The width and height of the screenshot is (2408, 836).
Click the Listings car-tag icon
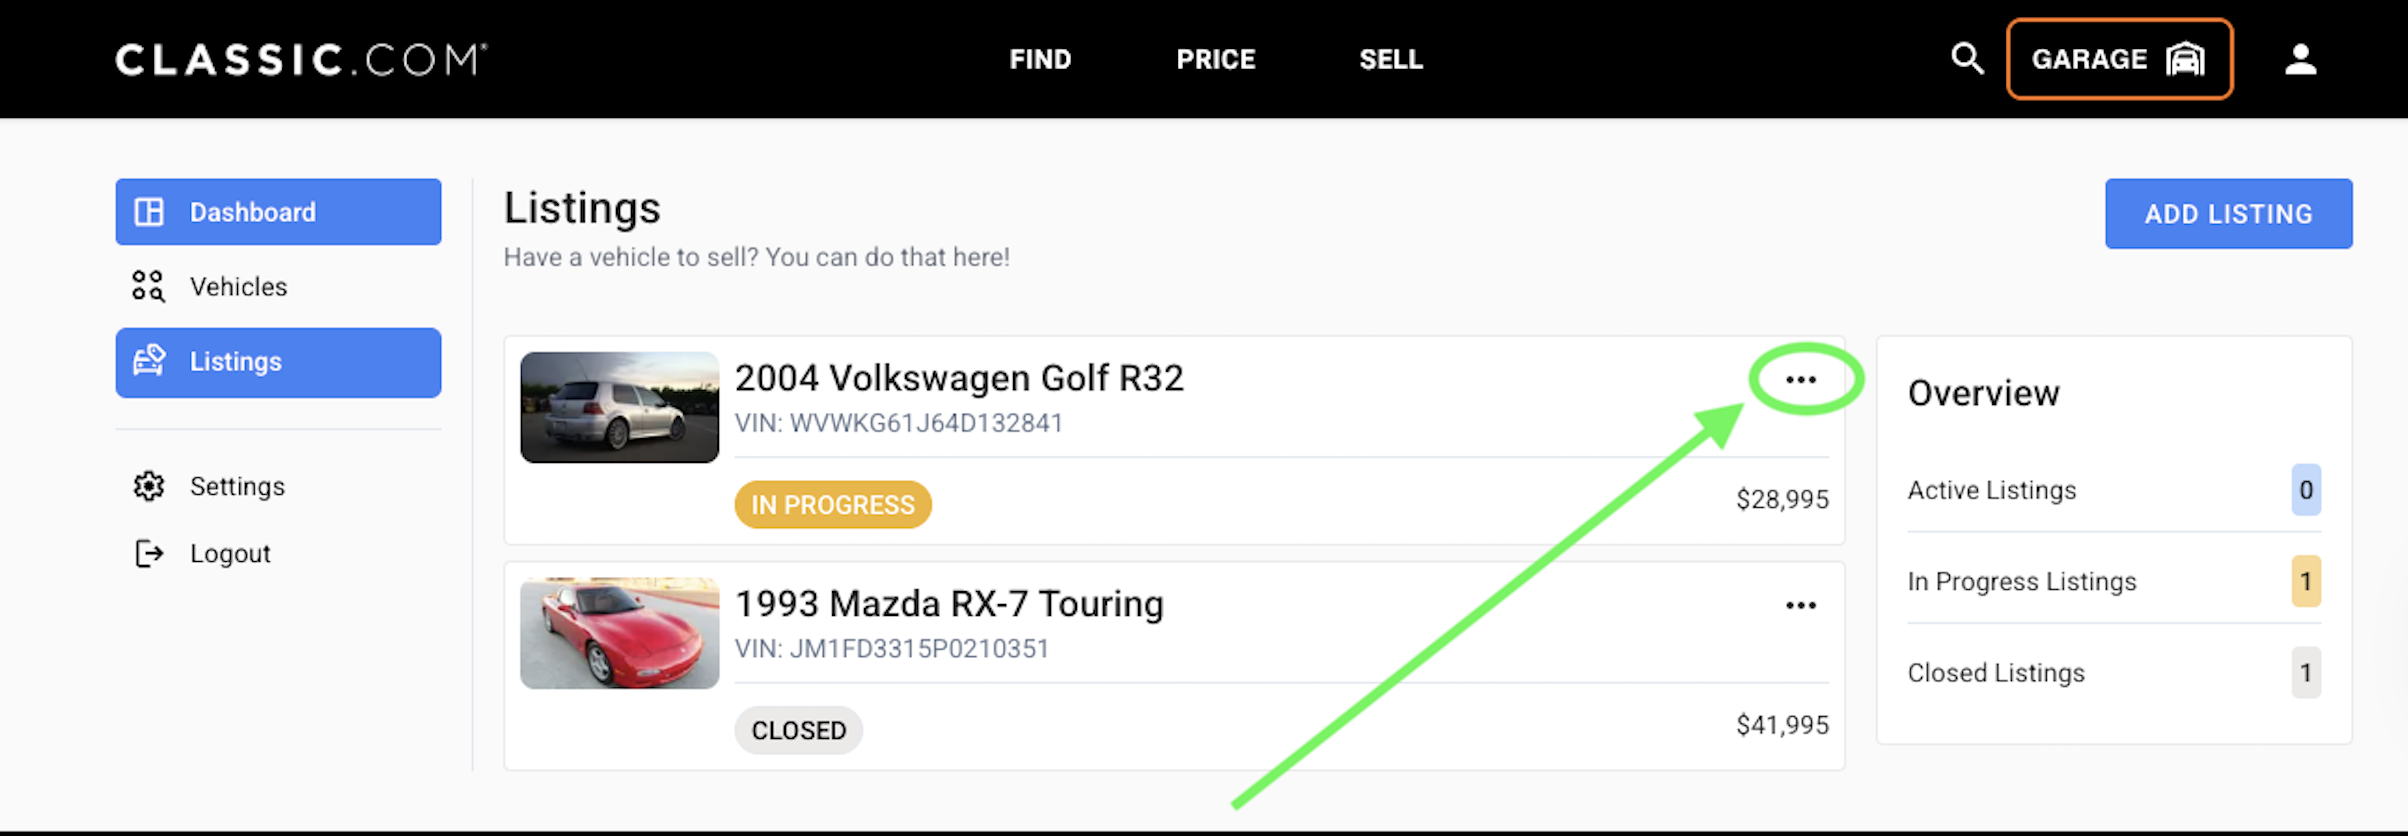click(149, 361)
